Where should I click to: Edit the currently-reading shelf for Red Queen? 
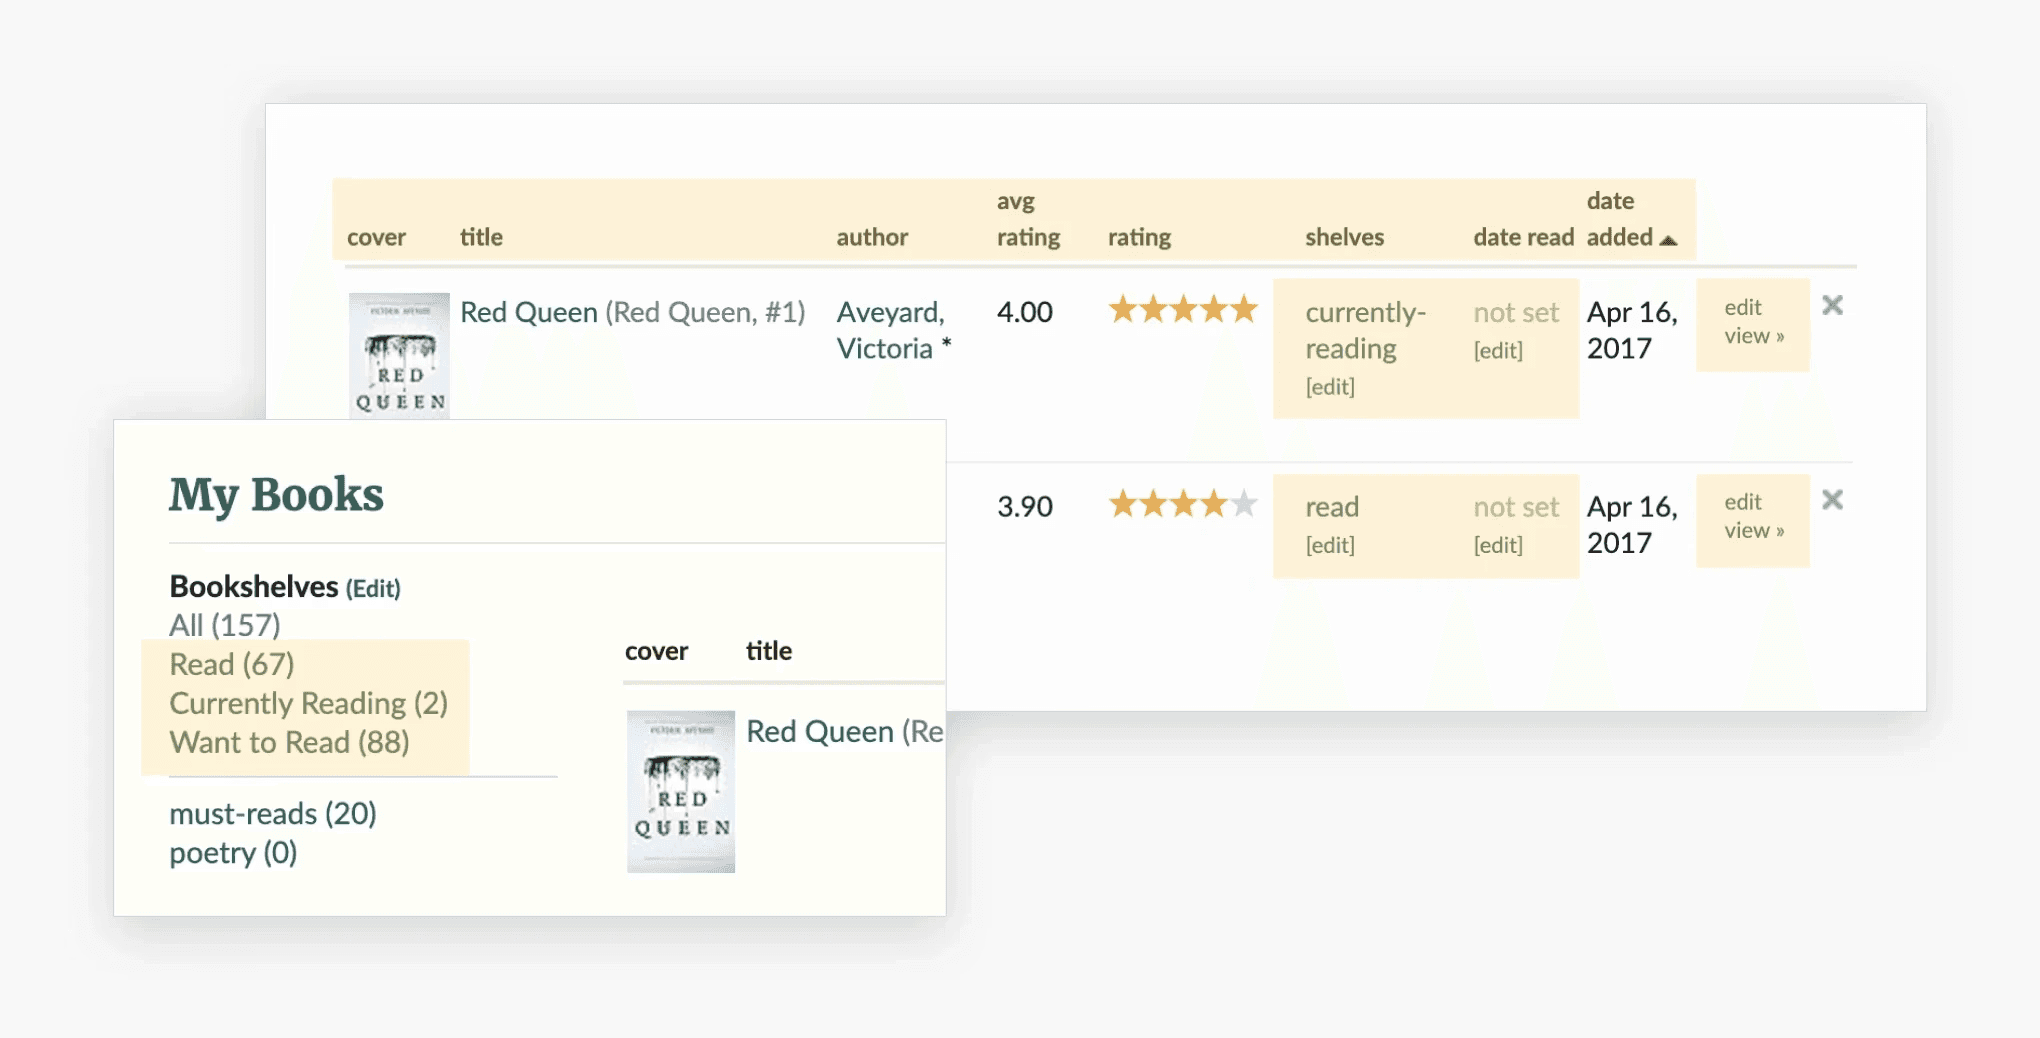[x=1330, y=387]
